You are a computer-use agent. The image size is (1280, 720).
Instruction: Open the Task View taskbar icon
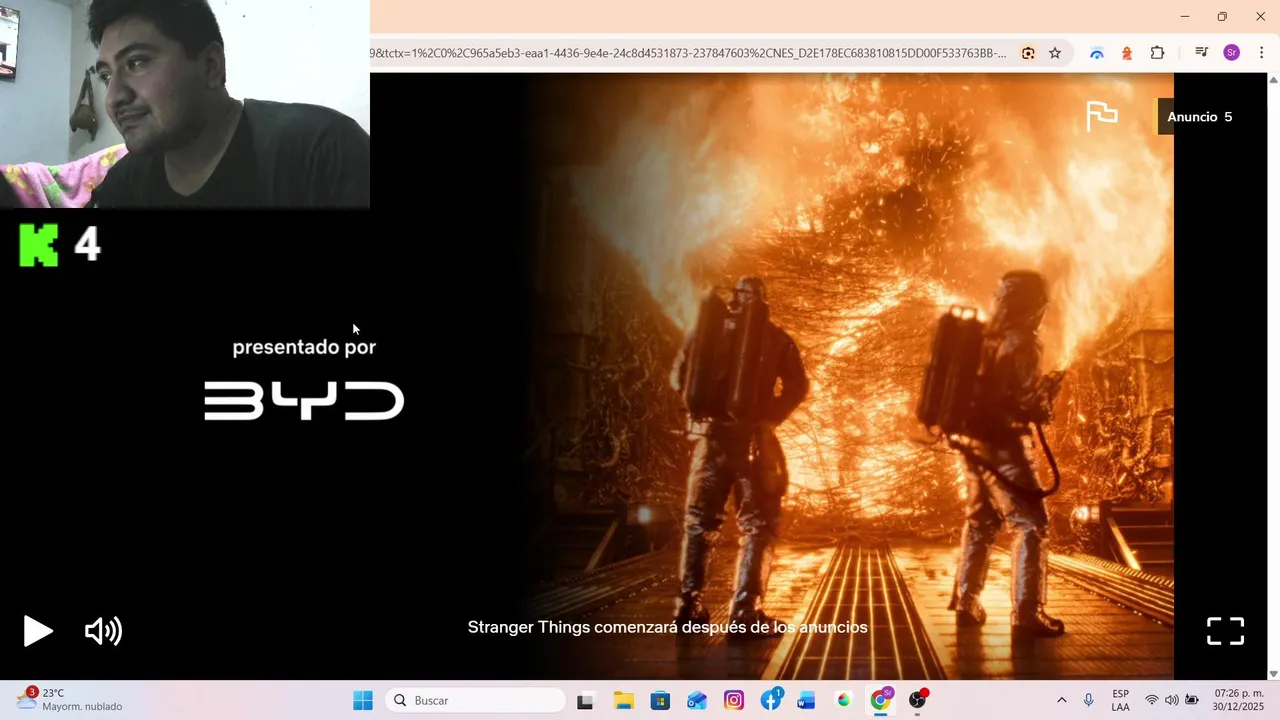point(585,700)
